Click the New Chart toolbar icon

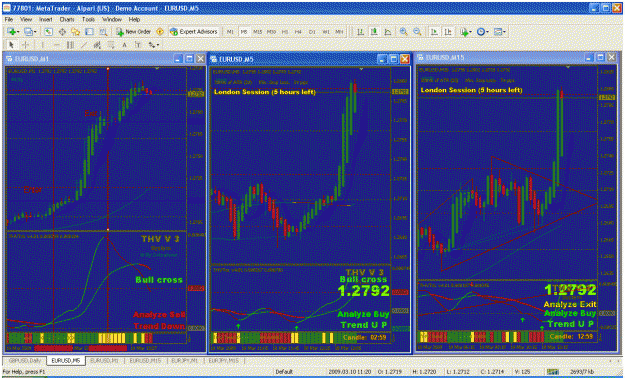(11, 32)
